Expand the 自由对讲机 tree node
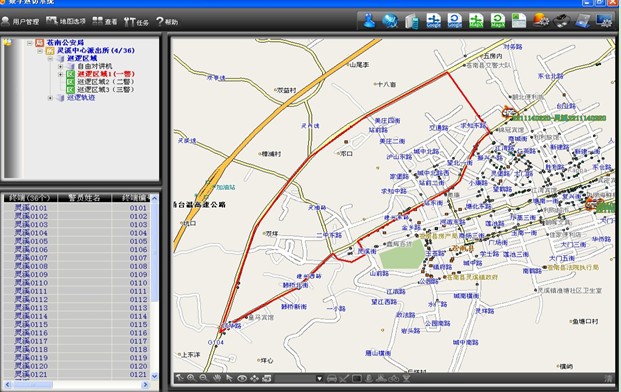621x392 pixels. (60, 67)
